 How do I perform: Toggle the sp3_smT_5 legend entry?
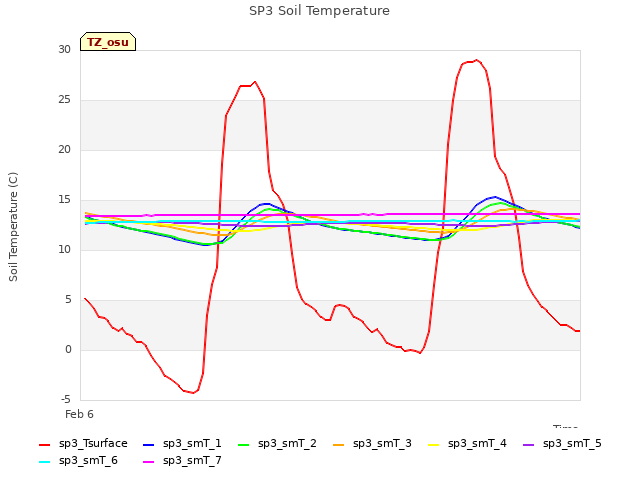click(x=562, y=444)
